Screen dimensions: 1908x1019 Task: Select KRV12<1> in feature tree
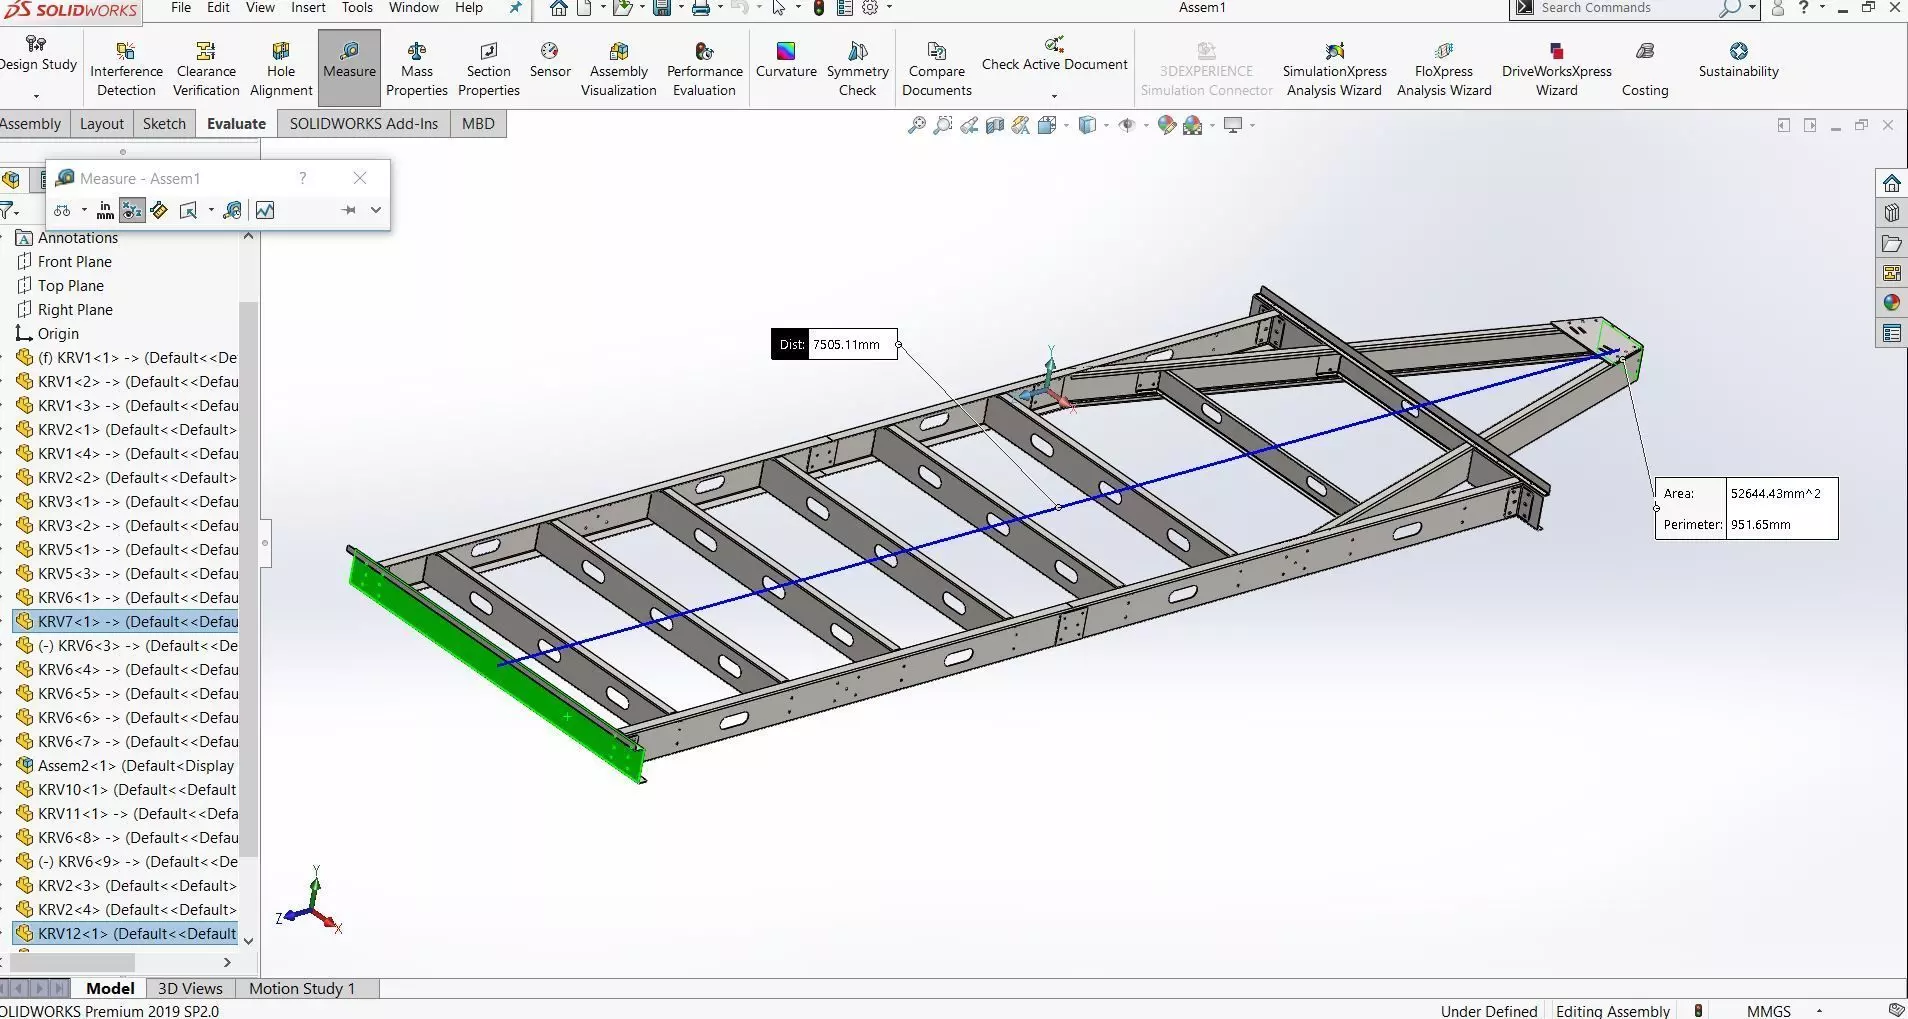click(126, 933)
